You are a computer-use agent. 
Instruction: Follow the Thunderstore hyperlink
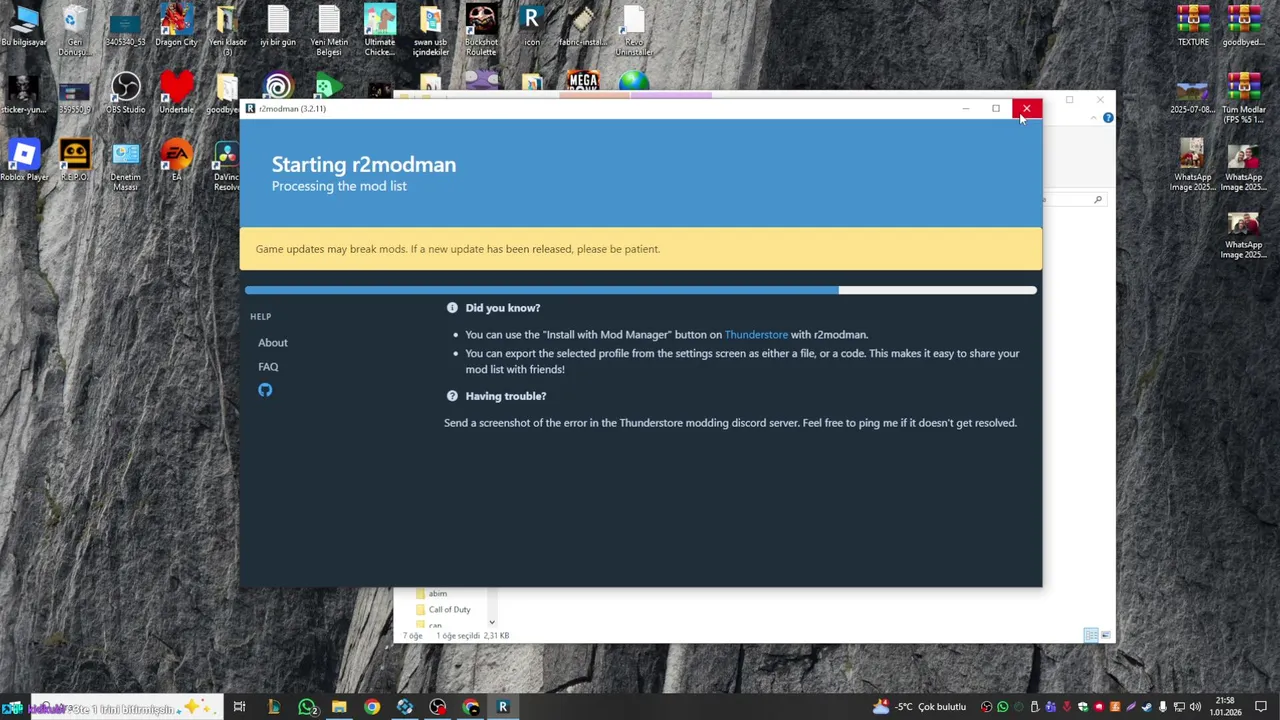pyautogui.click(x=756, y=335)
